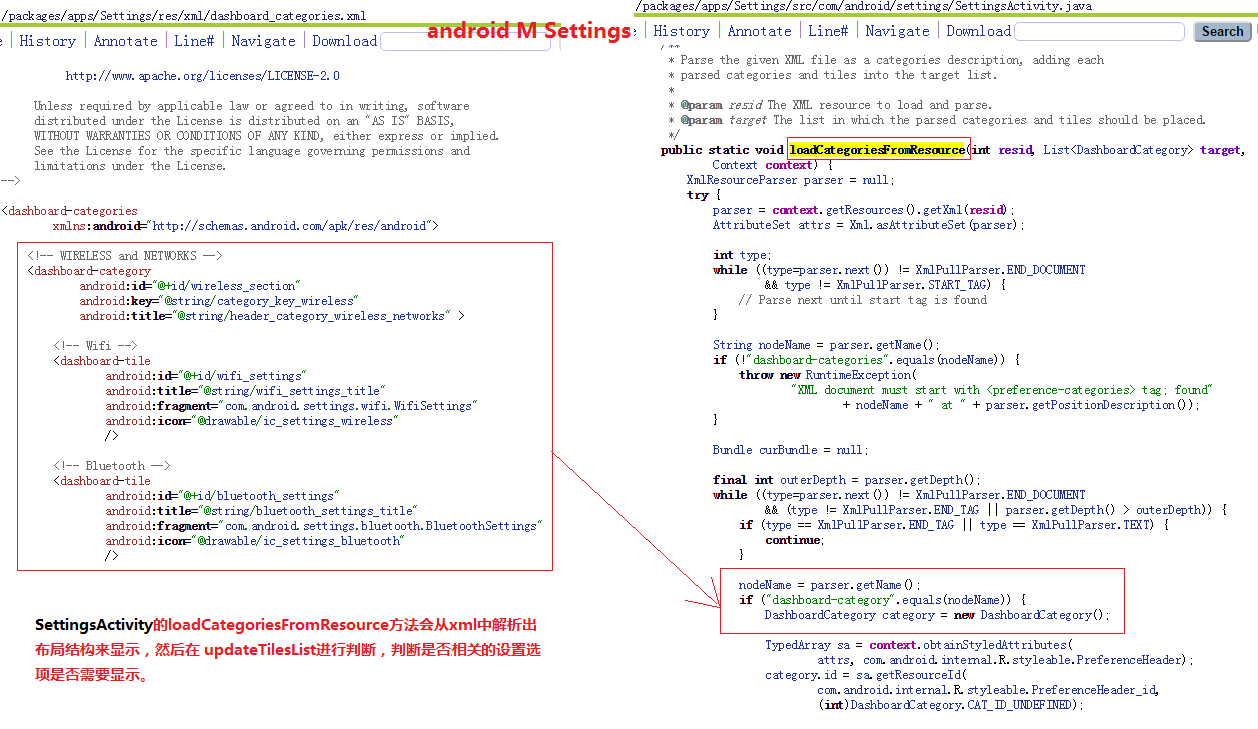Screen dimensions: 1258x729
Task: Toggle Line# in the dashboard_categories.xml pane
Action: click(x=194, y=41)
